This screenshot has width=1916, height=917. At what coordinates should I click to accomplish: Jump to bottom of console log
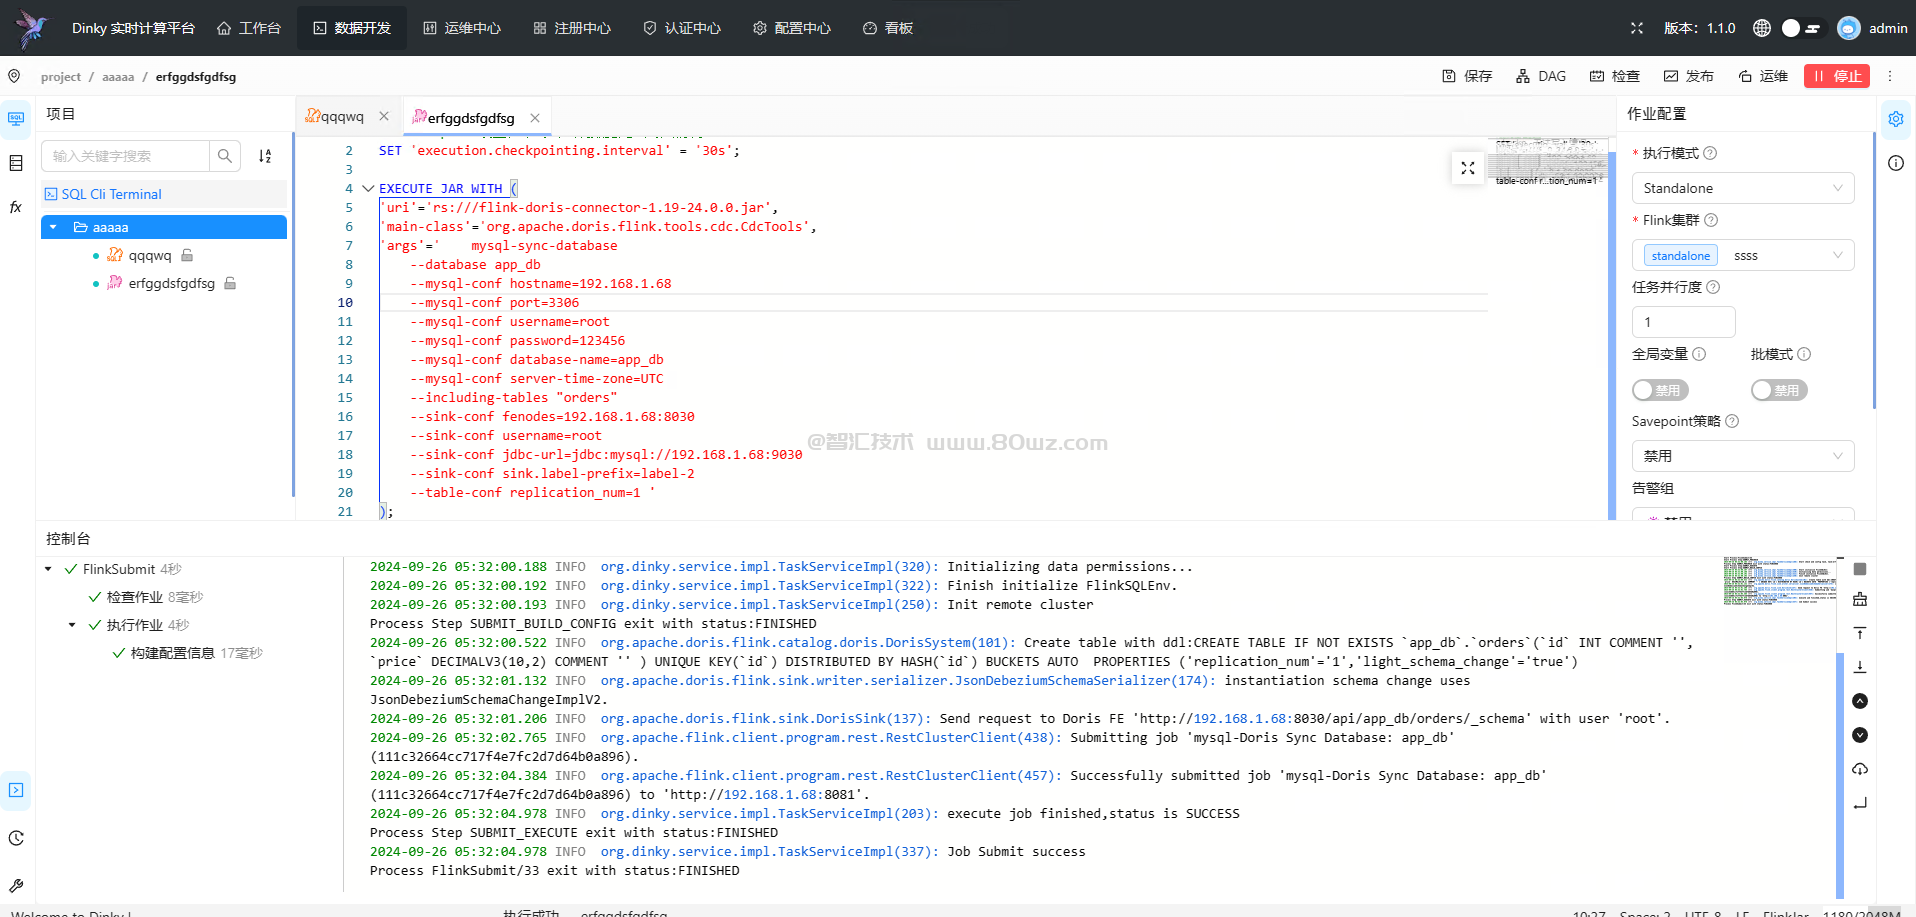(x=1860, y=667)
